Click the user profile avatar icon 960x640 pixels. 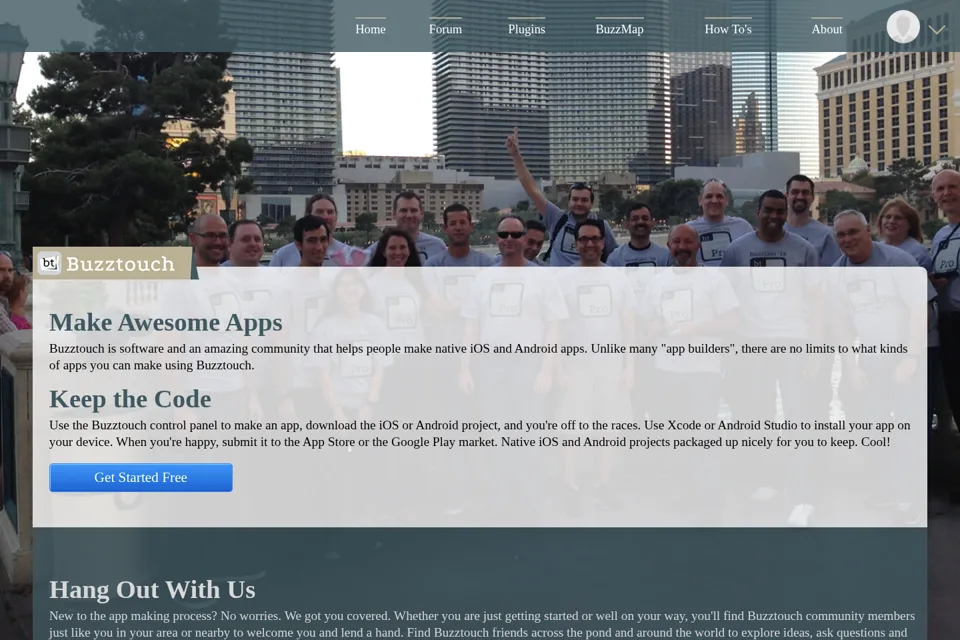903,27
